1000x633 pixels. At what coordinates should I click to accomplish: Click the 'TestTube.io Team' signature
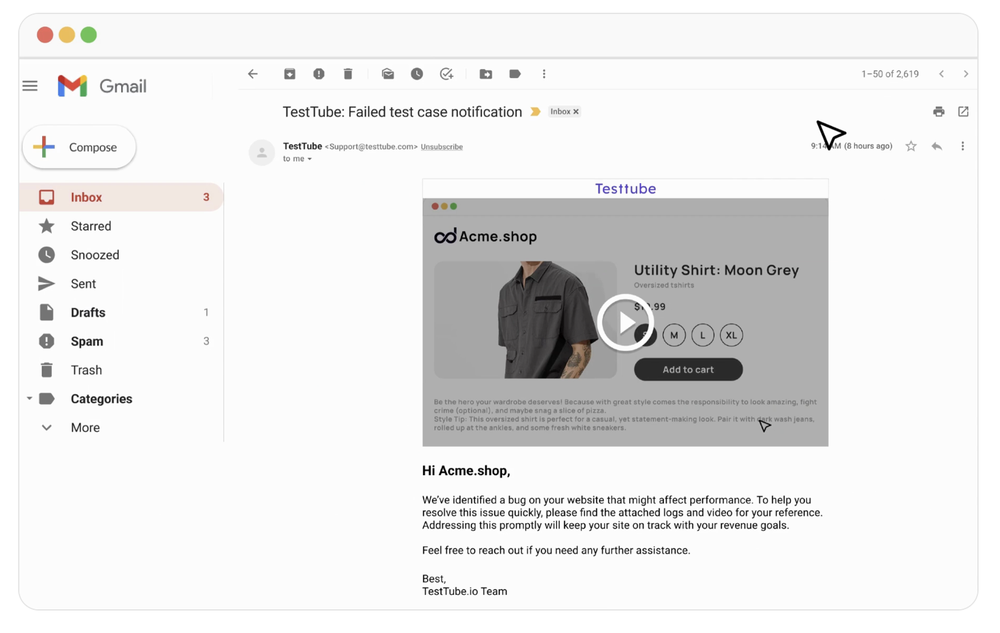465,591
